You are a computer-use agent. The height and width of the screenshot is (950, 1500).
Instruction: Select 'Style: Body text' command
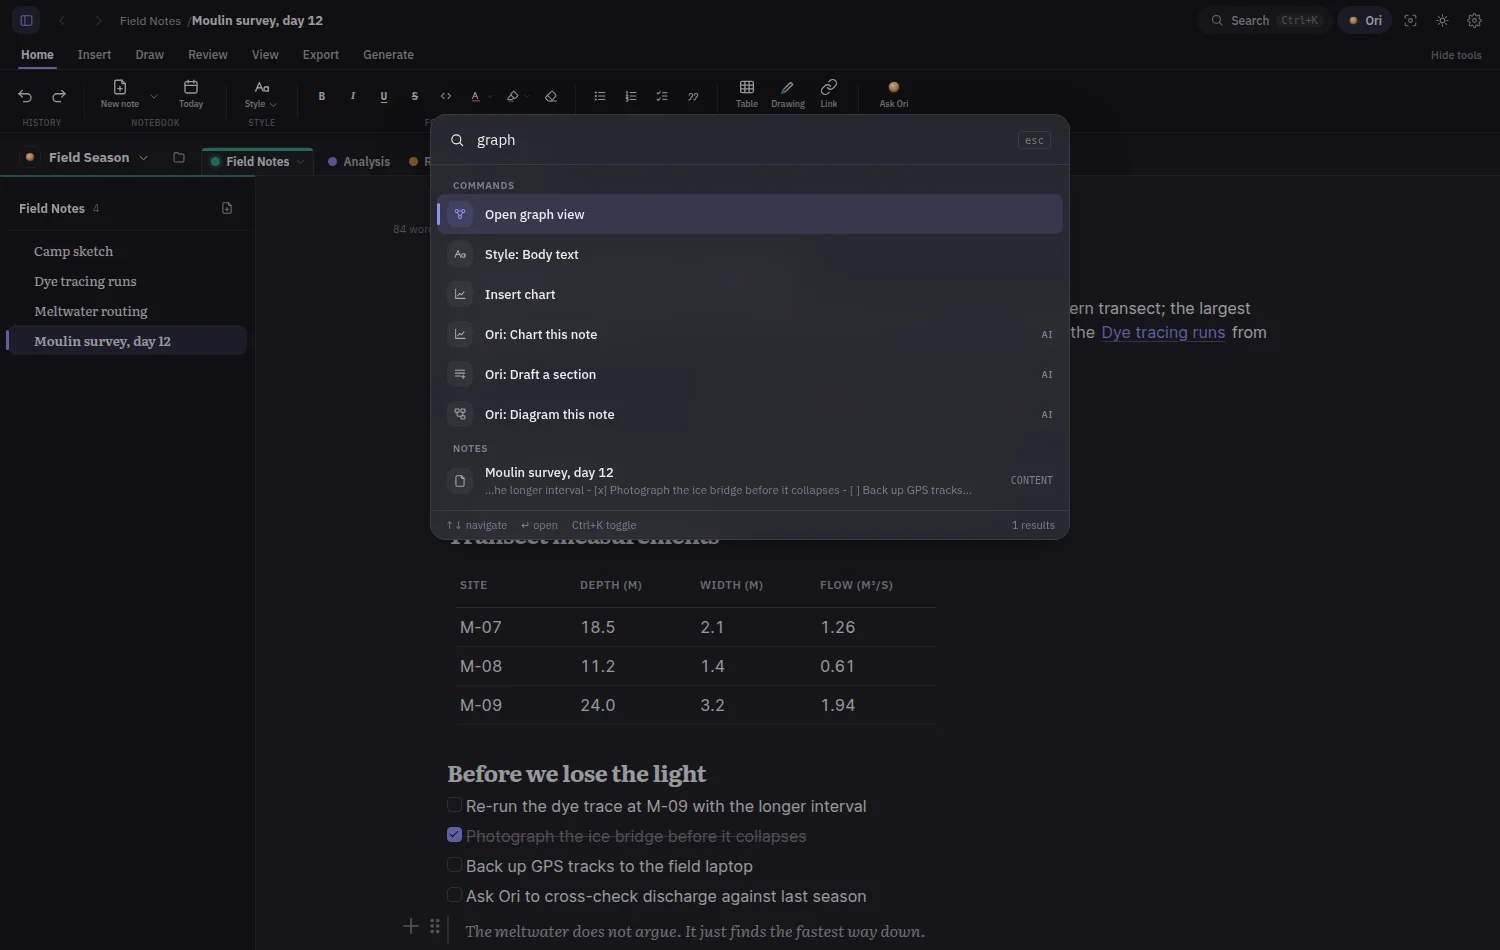coord(750,254)
